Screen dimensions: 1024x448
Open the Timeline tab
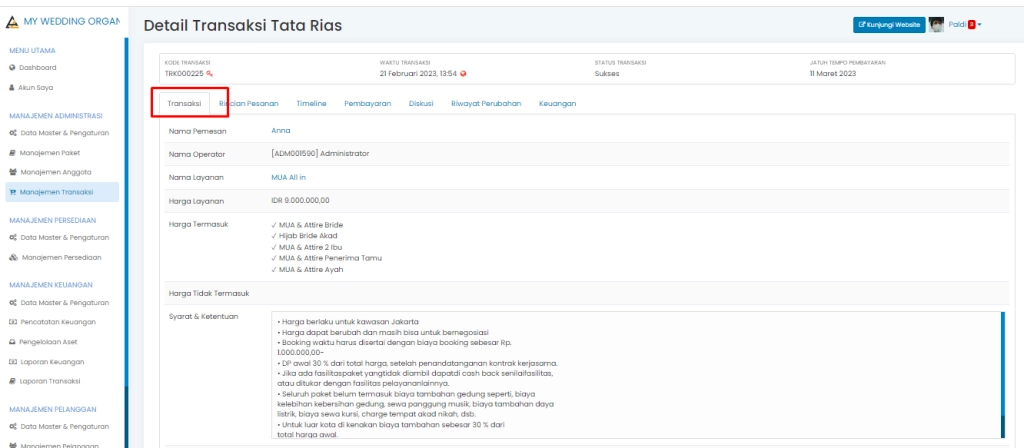311,103
